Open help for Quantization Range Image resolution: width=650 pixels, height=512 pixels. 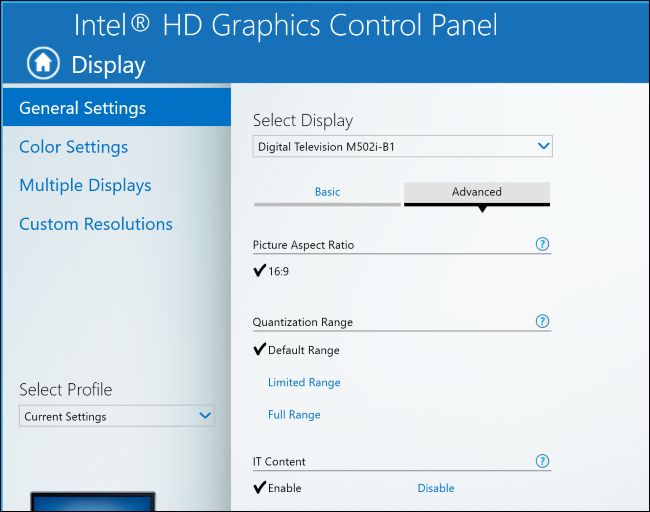point(543,321)
